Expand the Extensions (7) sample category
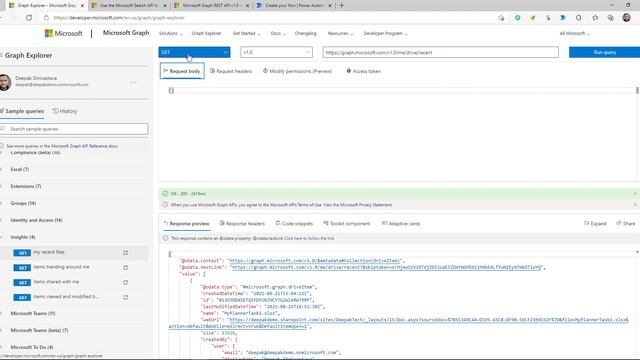The width and height of the screenshot is (640, 360). 26,187
